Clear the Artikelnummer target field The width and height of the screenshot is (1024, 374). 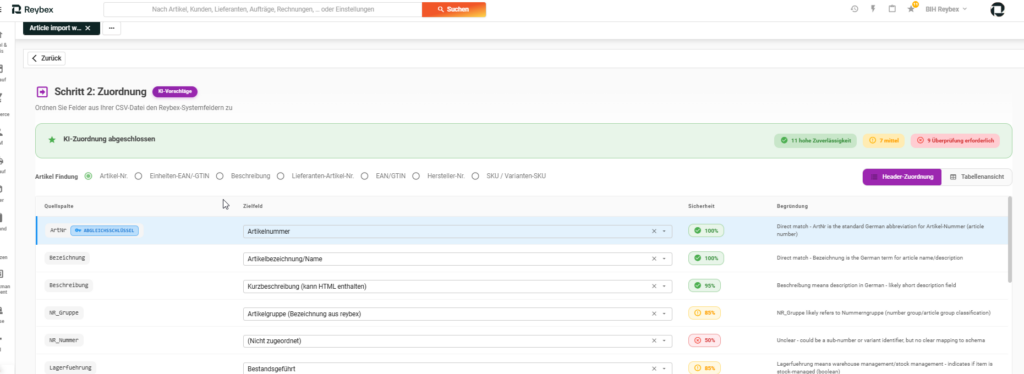[x=654, y=231]
